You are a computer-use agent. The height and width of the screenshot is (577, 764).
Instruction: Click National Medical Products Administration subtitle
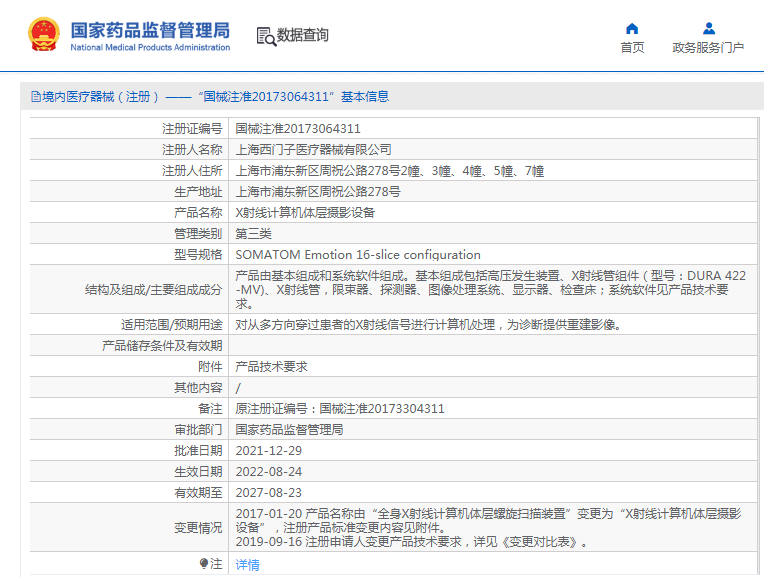coord(150,47)
